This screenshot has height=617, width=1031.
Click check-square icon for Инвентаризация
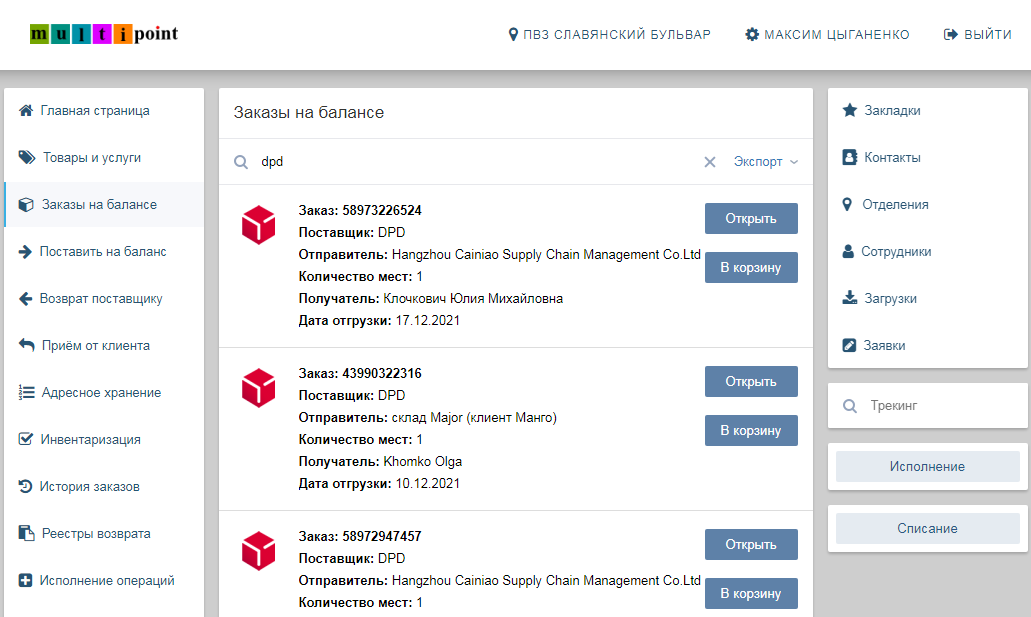26,439
